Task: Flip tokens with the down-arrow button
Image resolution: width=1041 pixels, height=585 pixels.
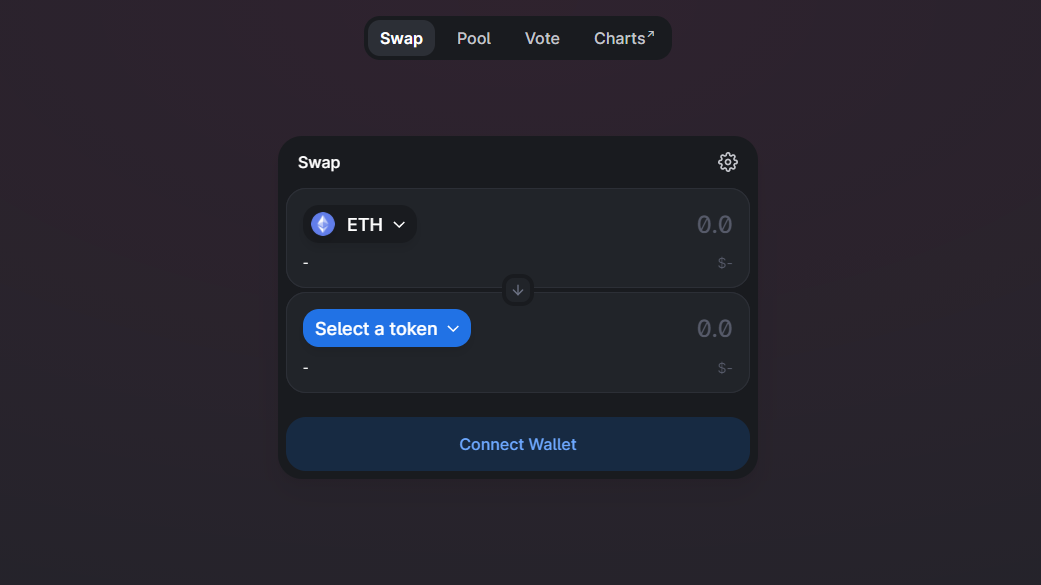Action: 518,290
